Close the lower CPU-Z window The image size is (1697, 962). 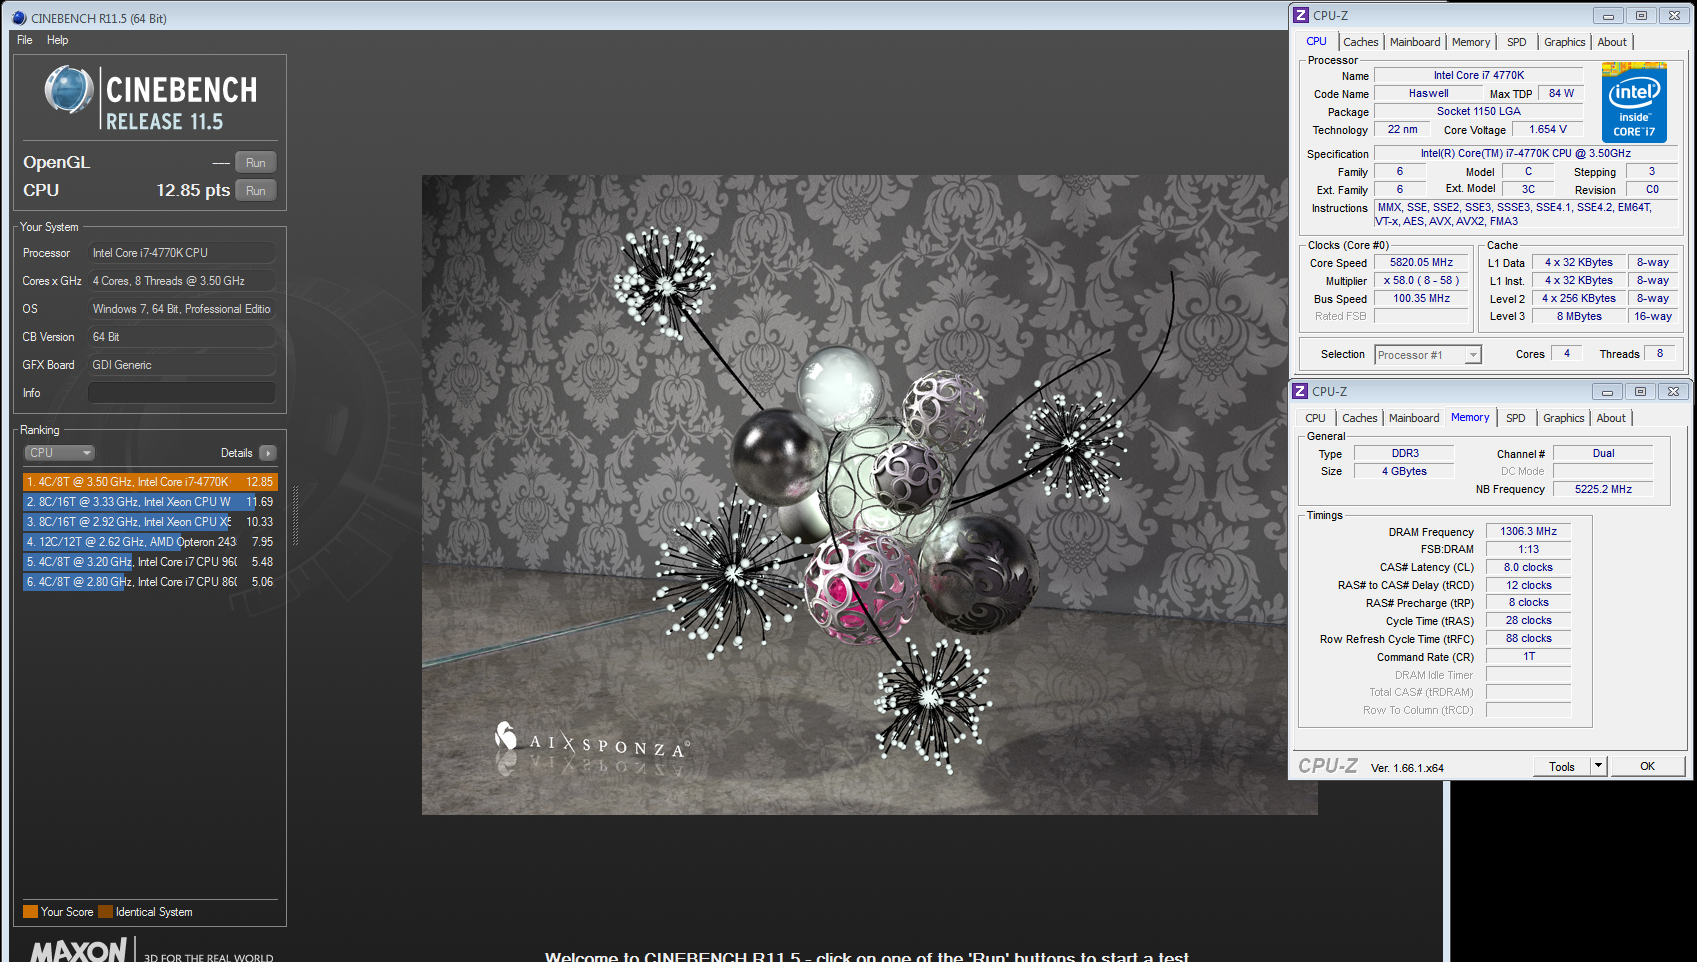tap(1673, 391)
